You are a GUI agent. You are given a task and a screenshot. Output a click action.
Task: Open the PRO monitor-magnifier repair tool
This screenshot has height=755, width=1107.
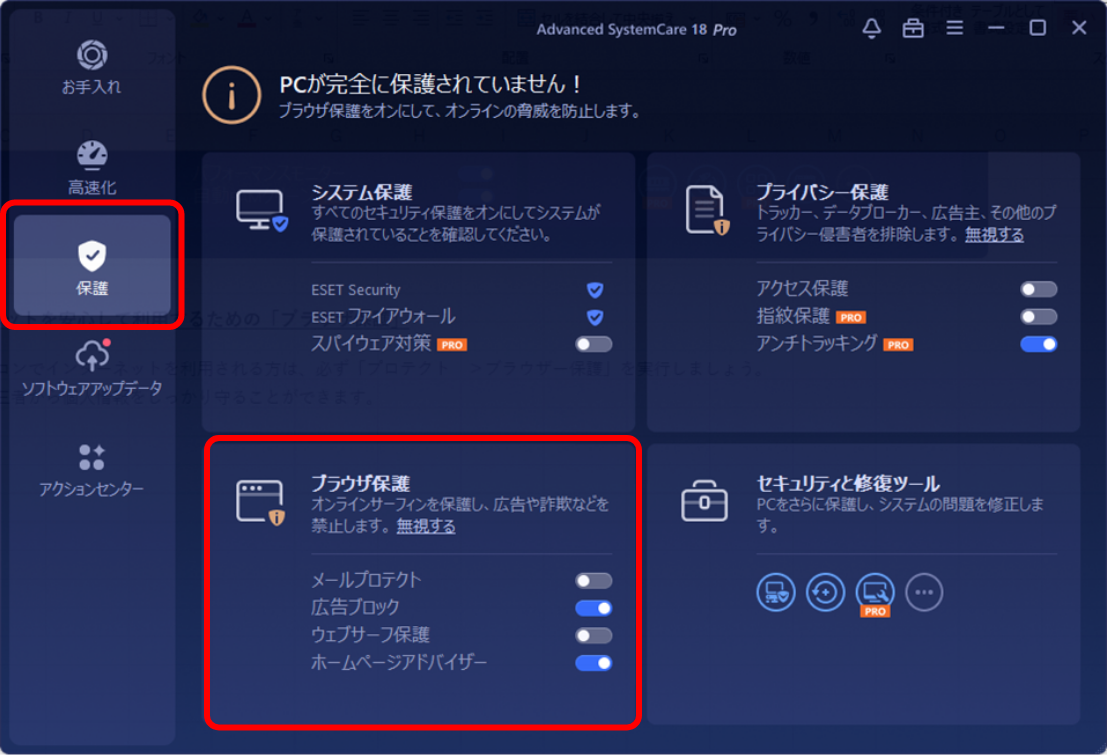[x=875, y=595]
